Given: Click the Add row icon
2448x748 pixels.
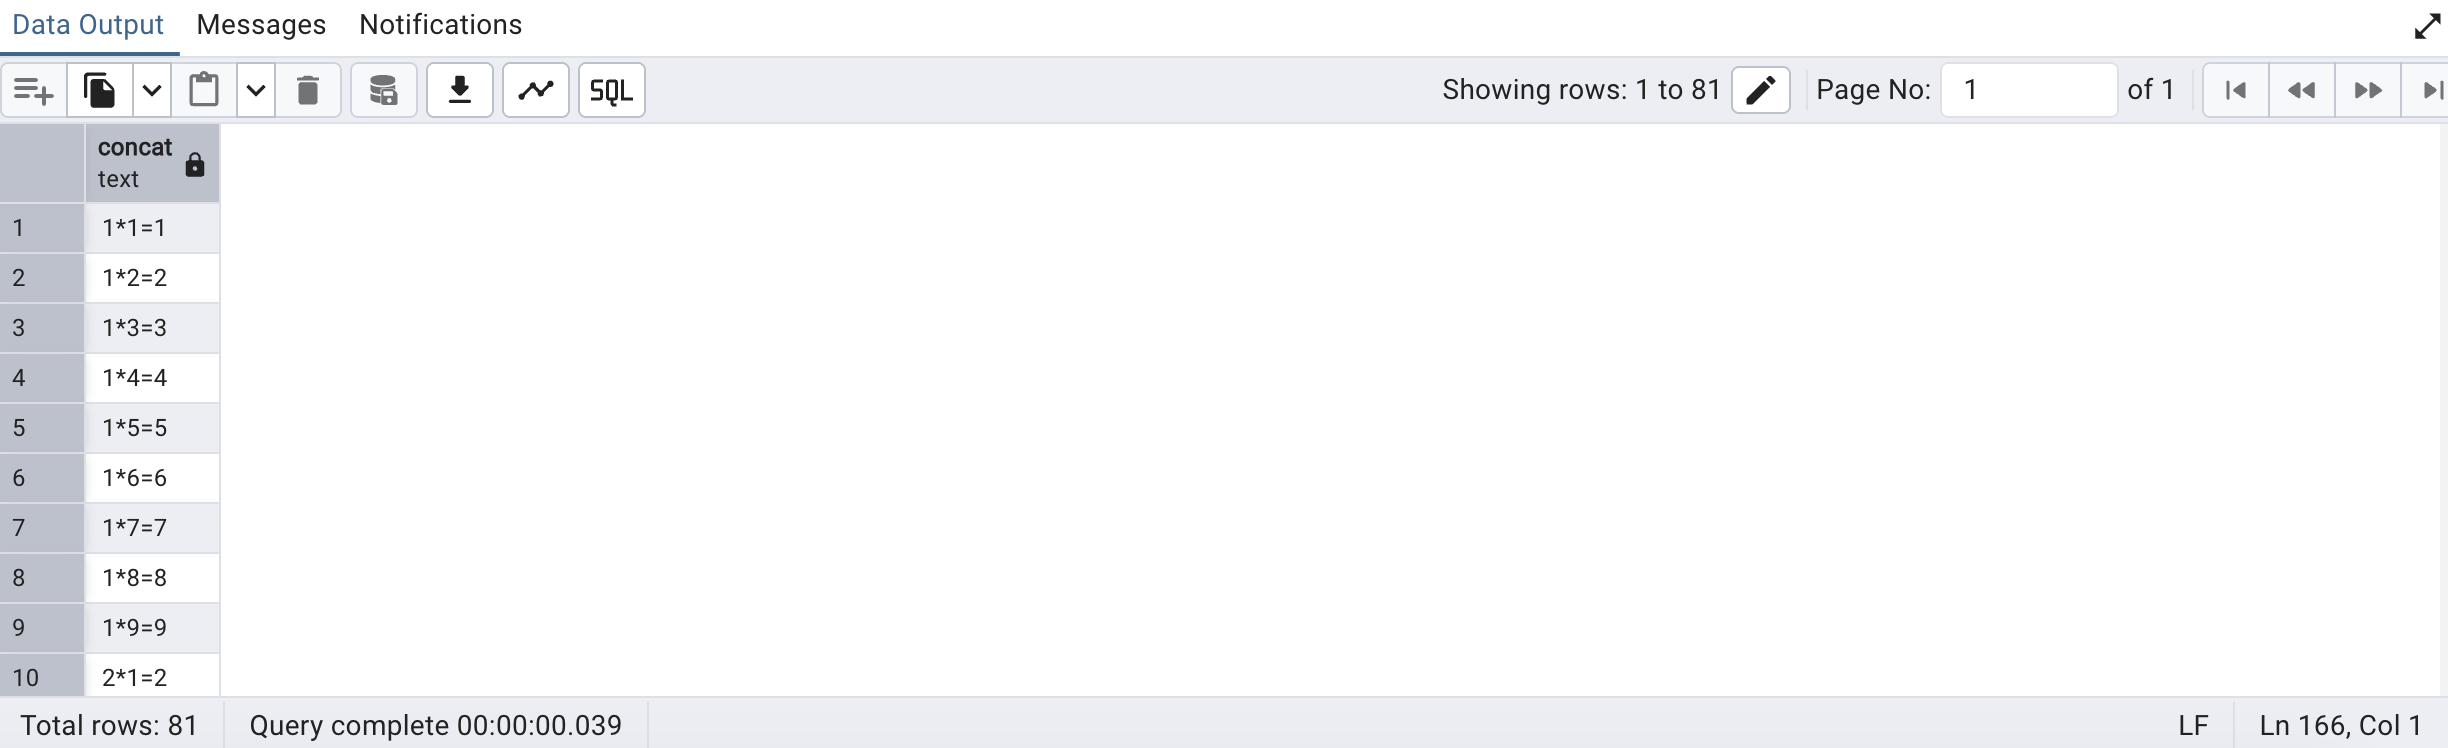Looking at the screenshot, I should coord(34,91).
